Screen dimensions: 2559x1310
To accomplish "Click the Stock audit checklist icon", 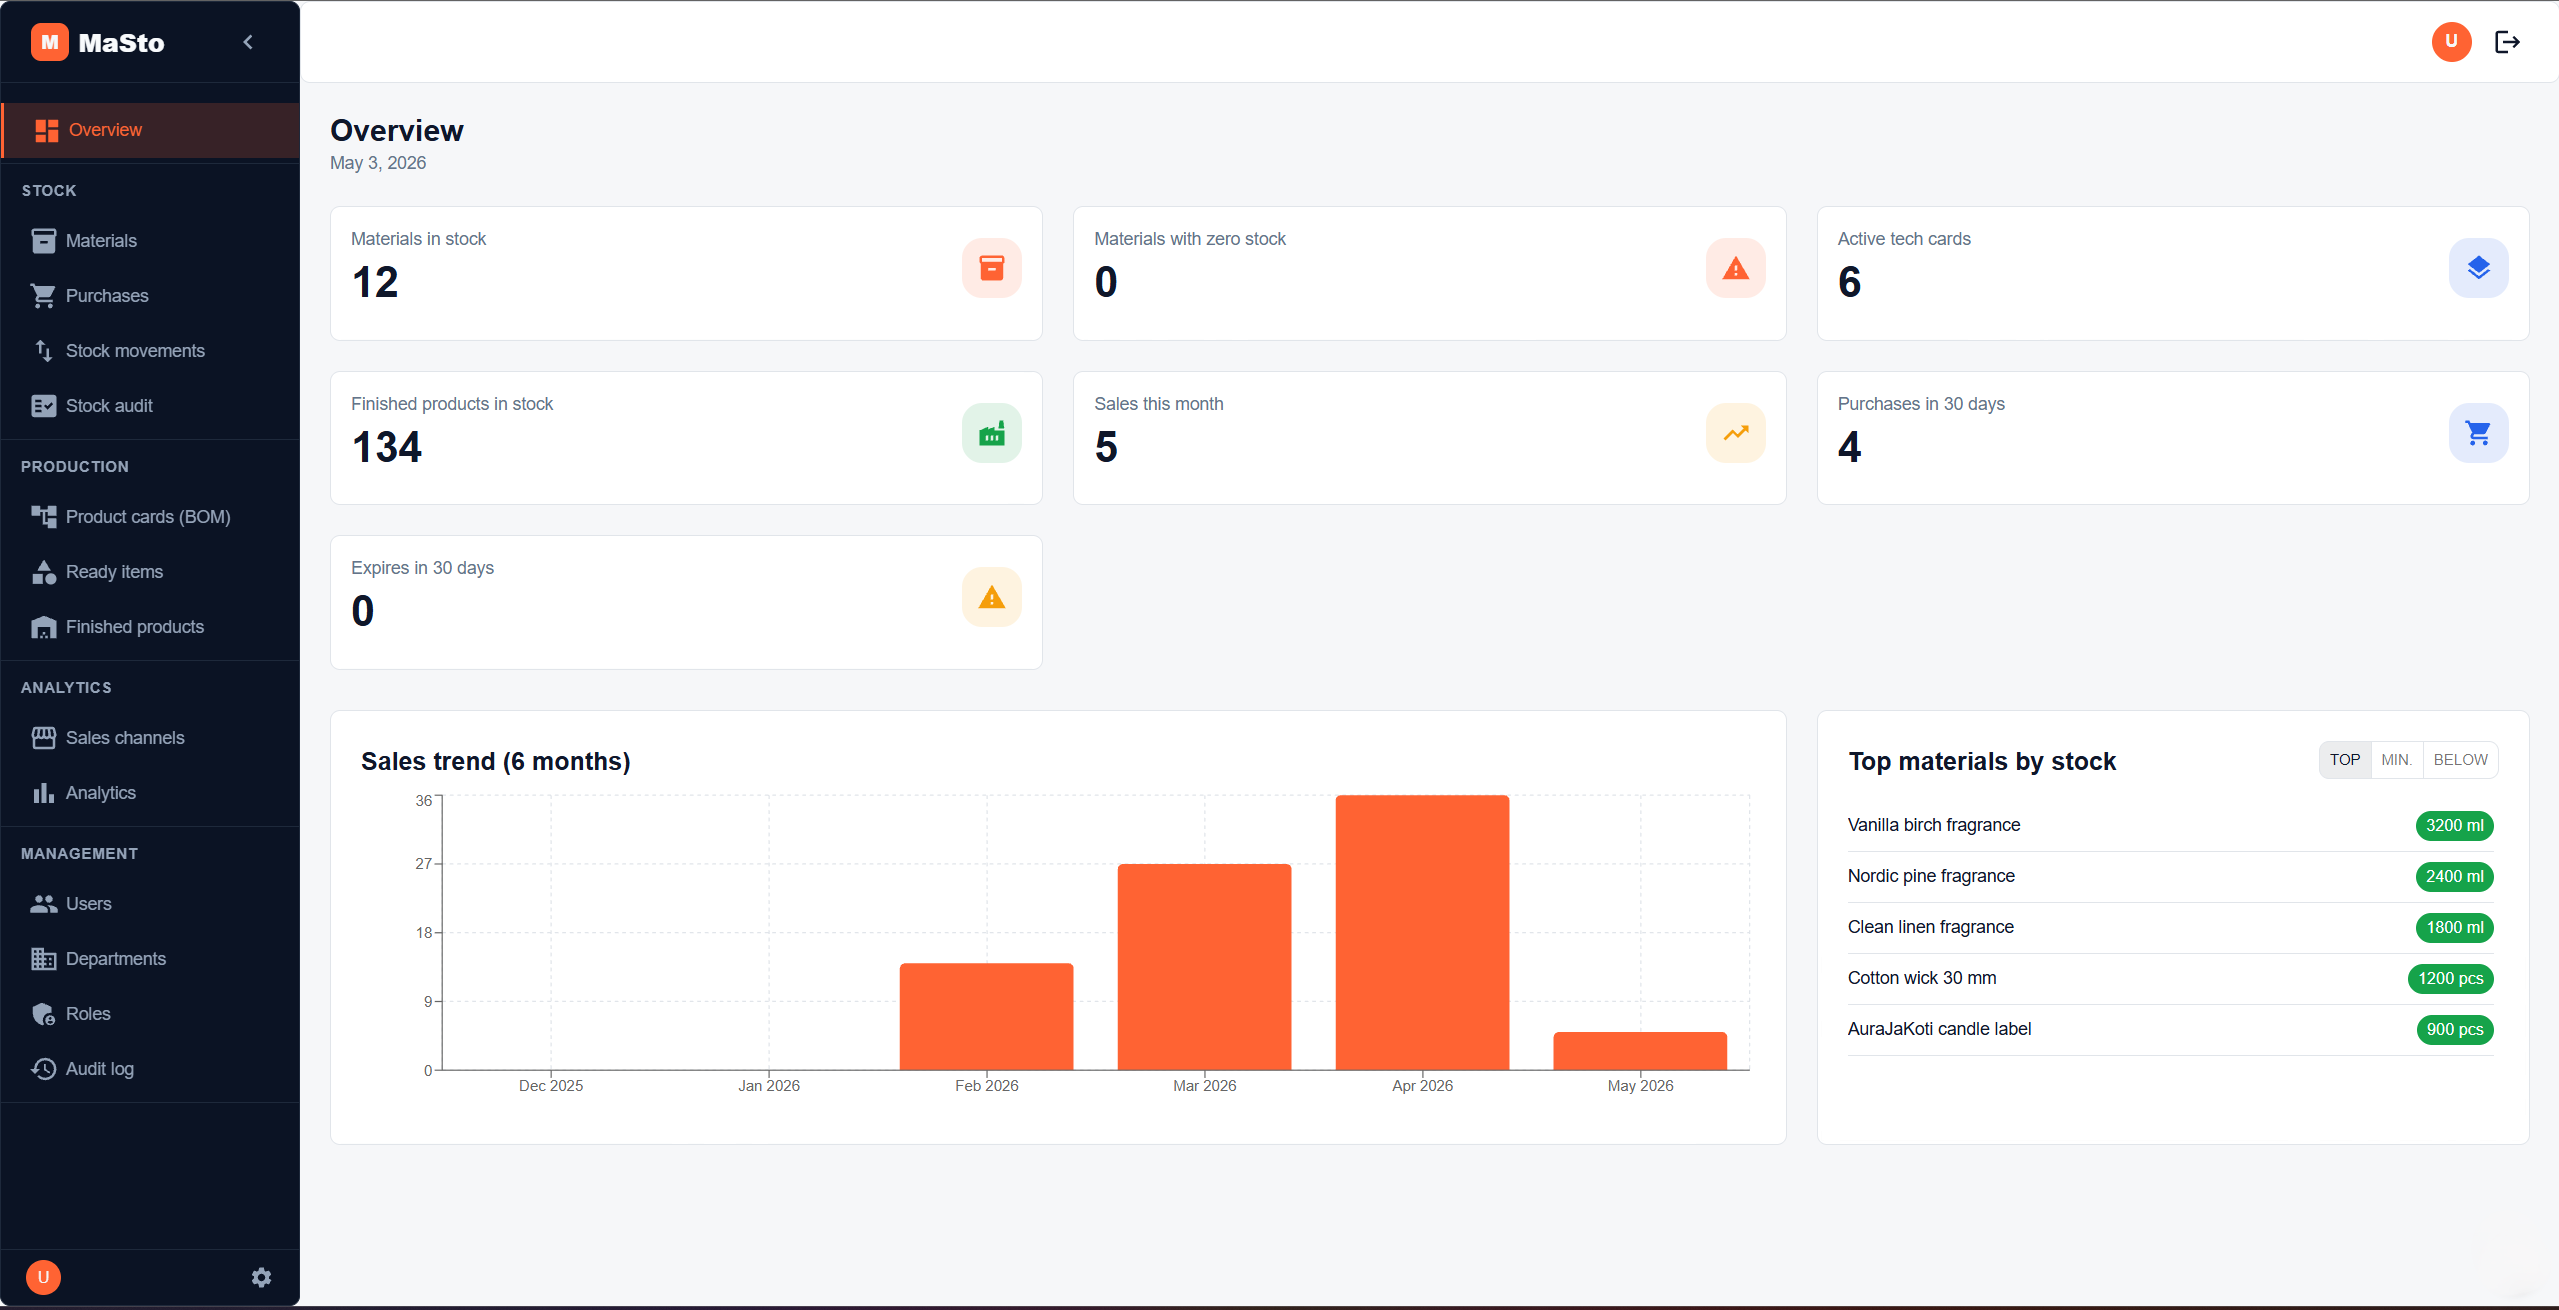I will point(43,406).
